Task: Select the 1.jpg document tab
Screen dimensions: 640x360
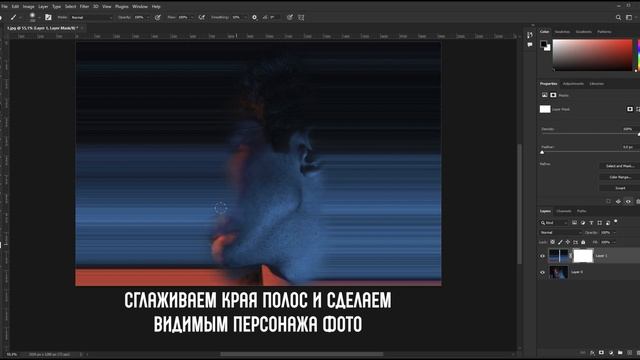Action: pyautogui.click(x=42, y=28)
